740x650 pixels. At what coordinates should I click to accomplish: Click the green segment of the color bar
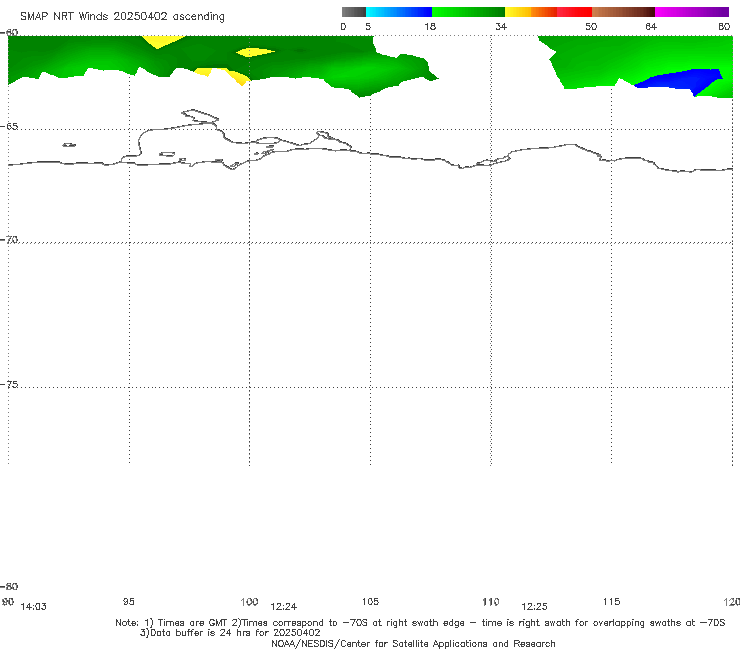[468, 12]
